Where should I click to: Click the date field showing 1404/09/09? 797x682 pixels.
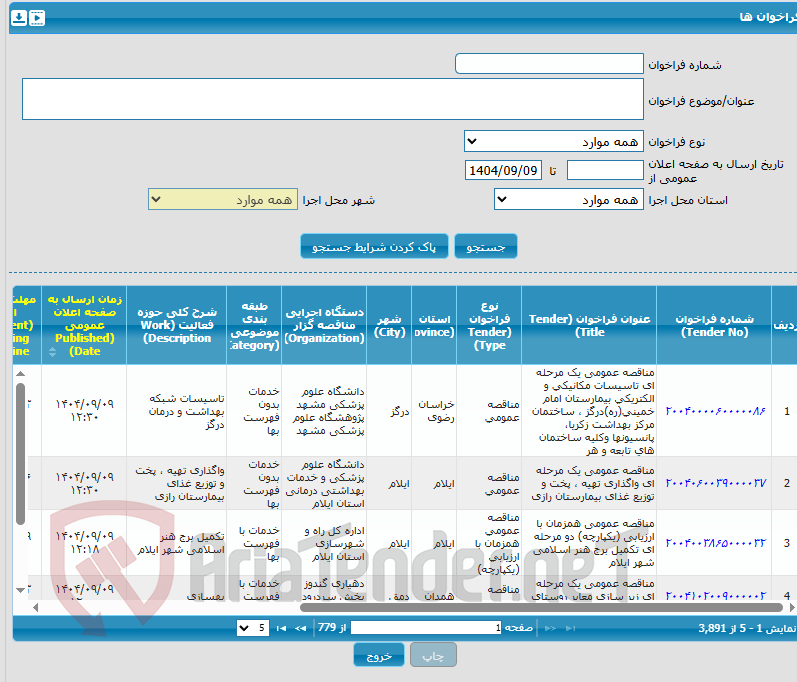click(503, 170)
